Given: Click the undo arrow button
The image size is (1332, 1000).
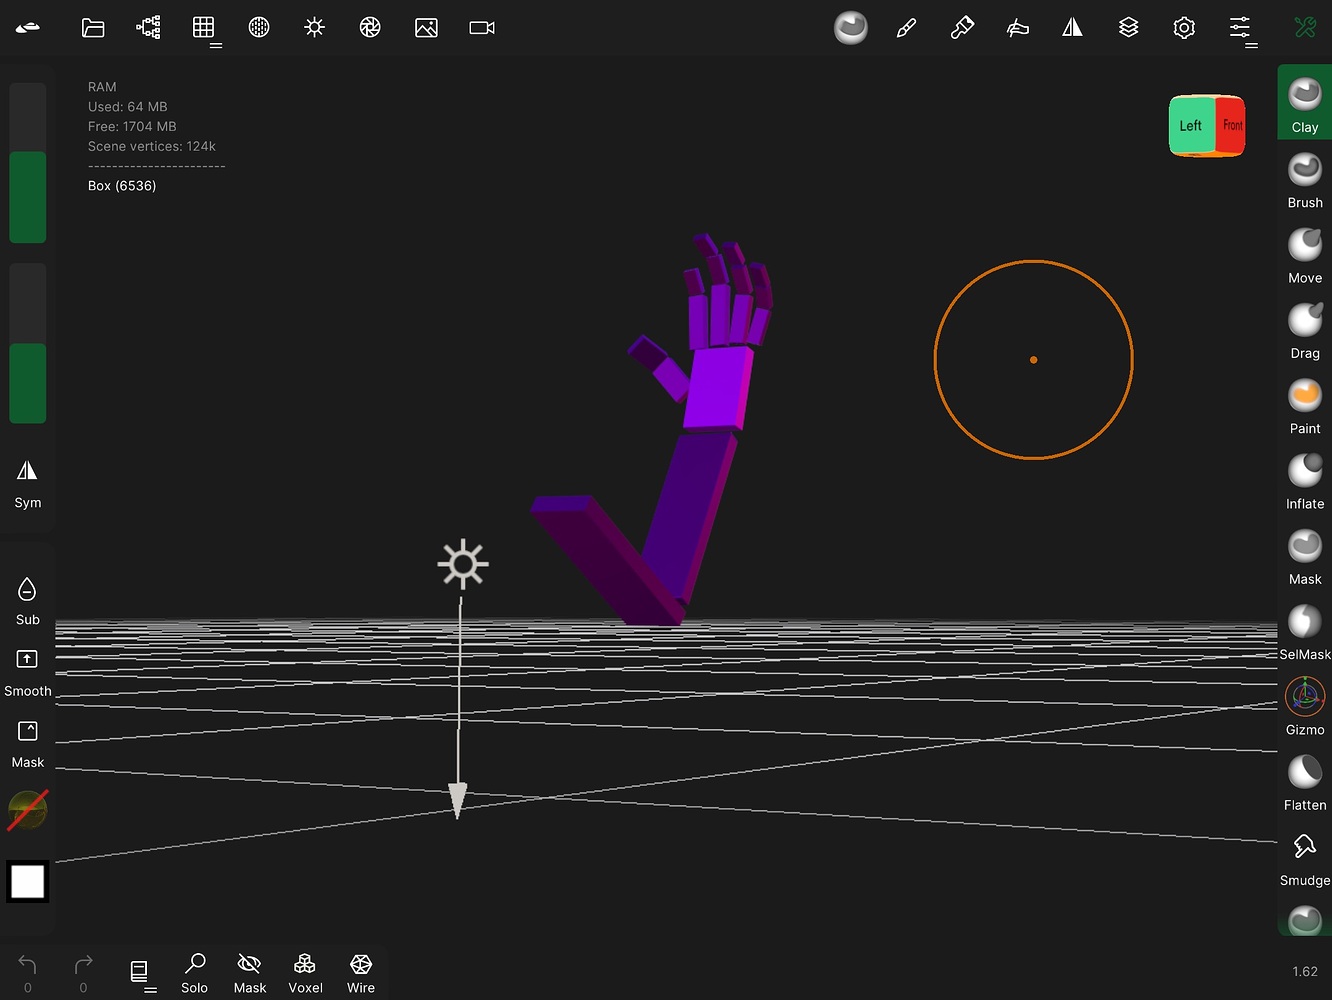Looking at the screenshot, I should click(x=27, y=972).
